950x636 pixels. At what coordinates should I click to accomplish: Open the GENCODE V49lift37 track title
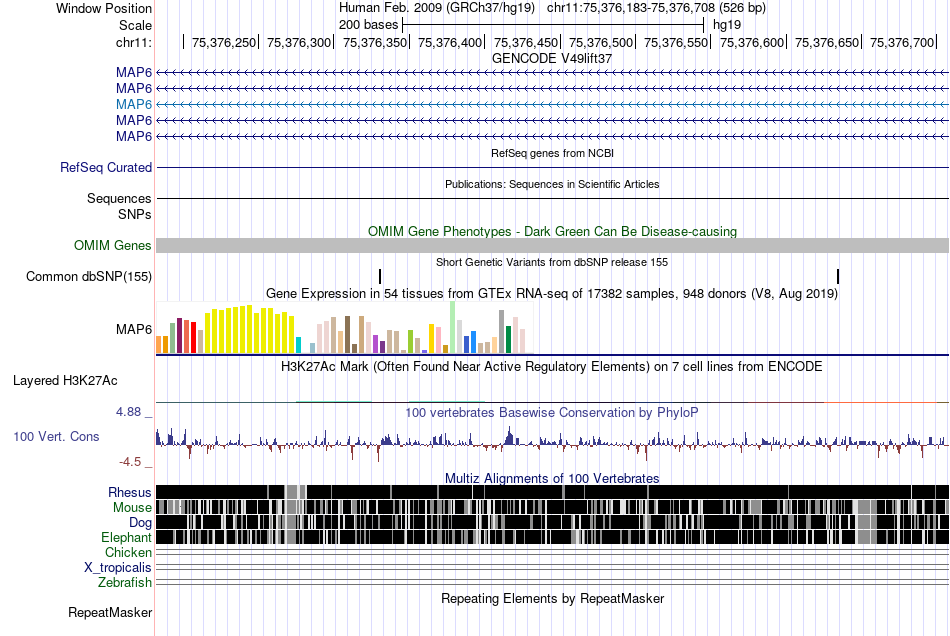click(x=552, y=58)
